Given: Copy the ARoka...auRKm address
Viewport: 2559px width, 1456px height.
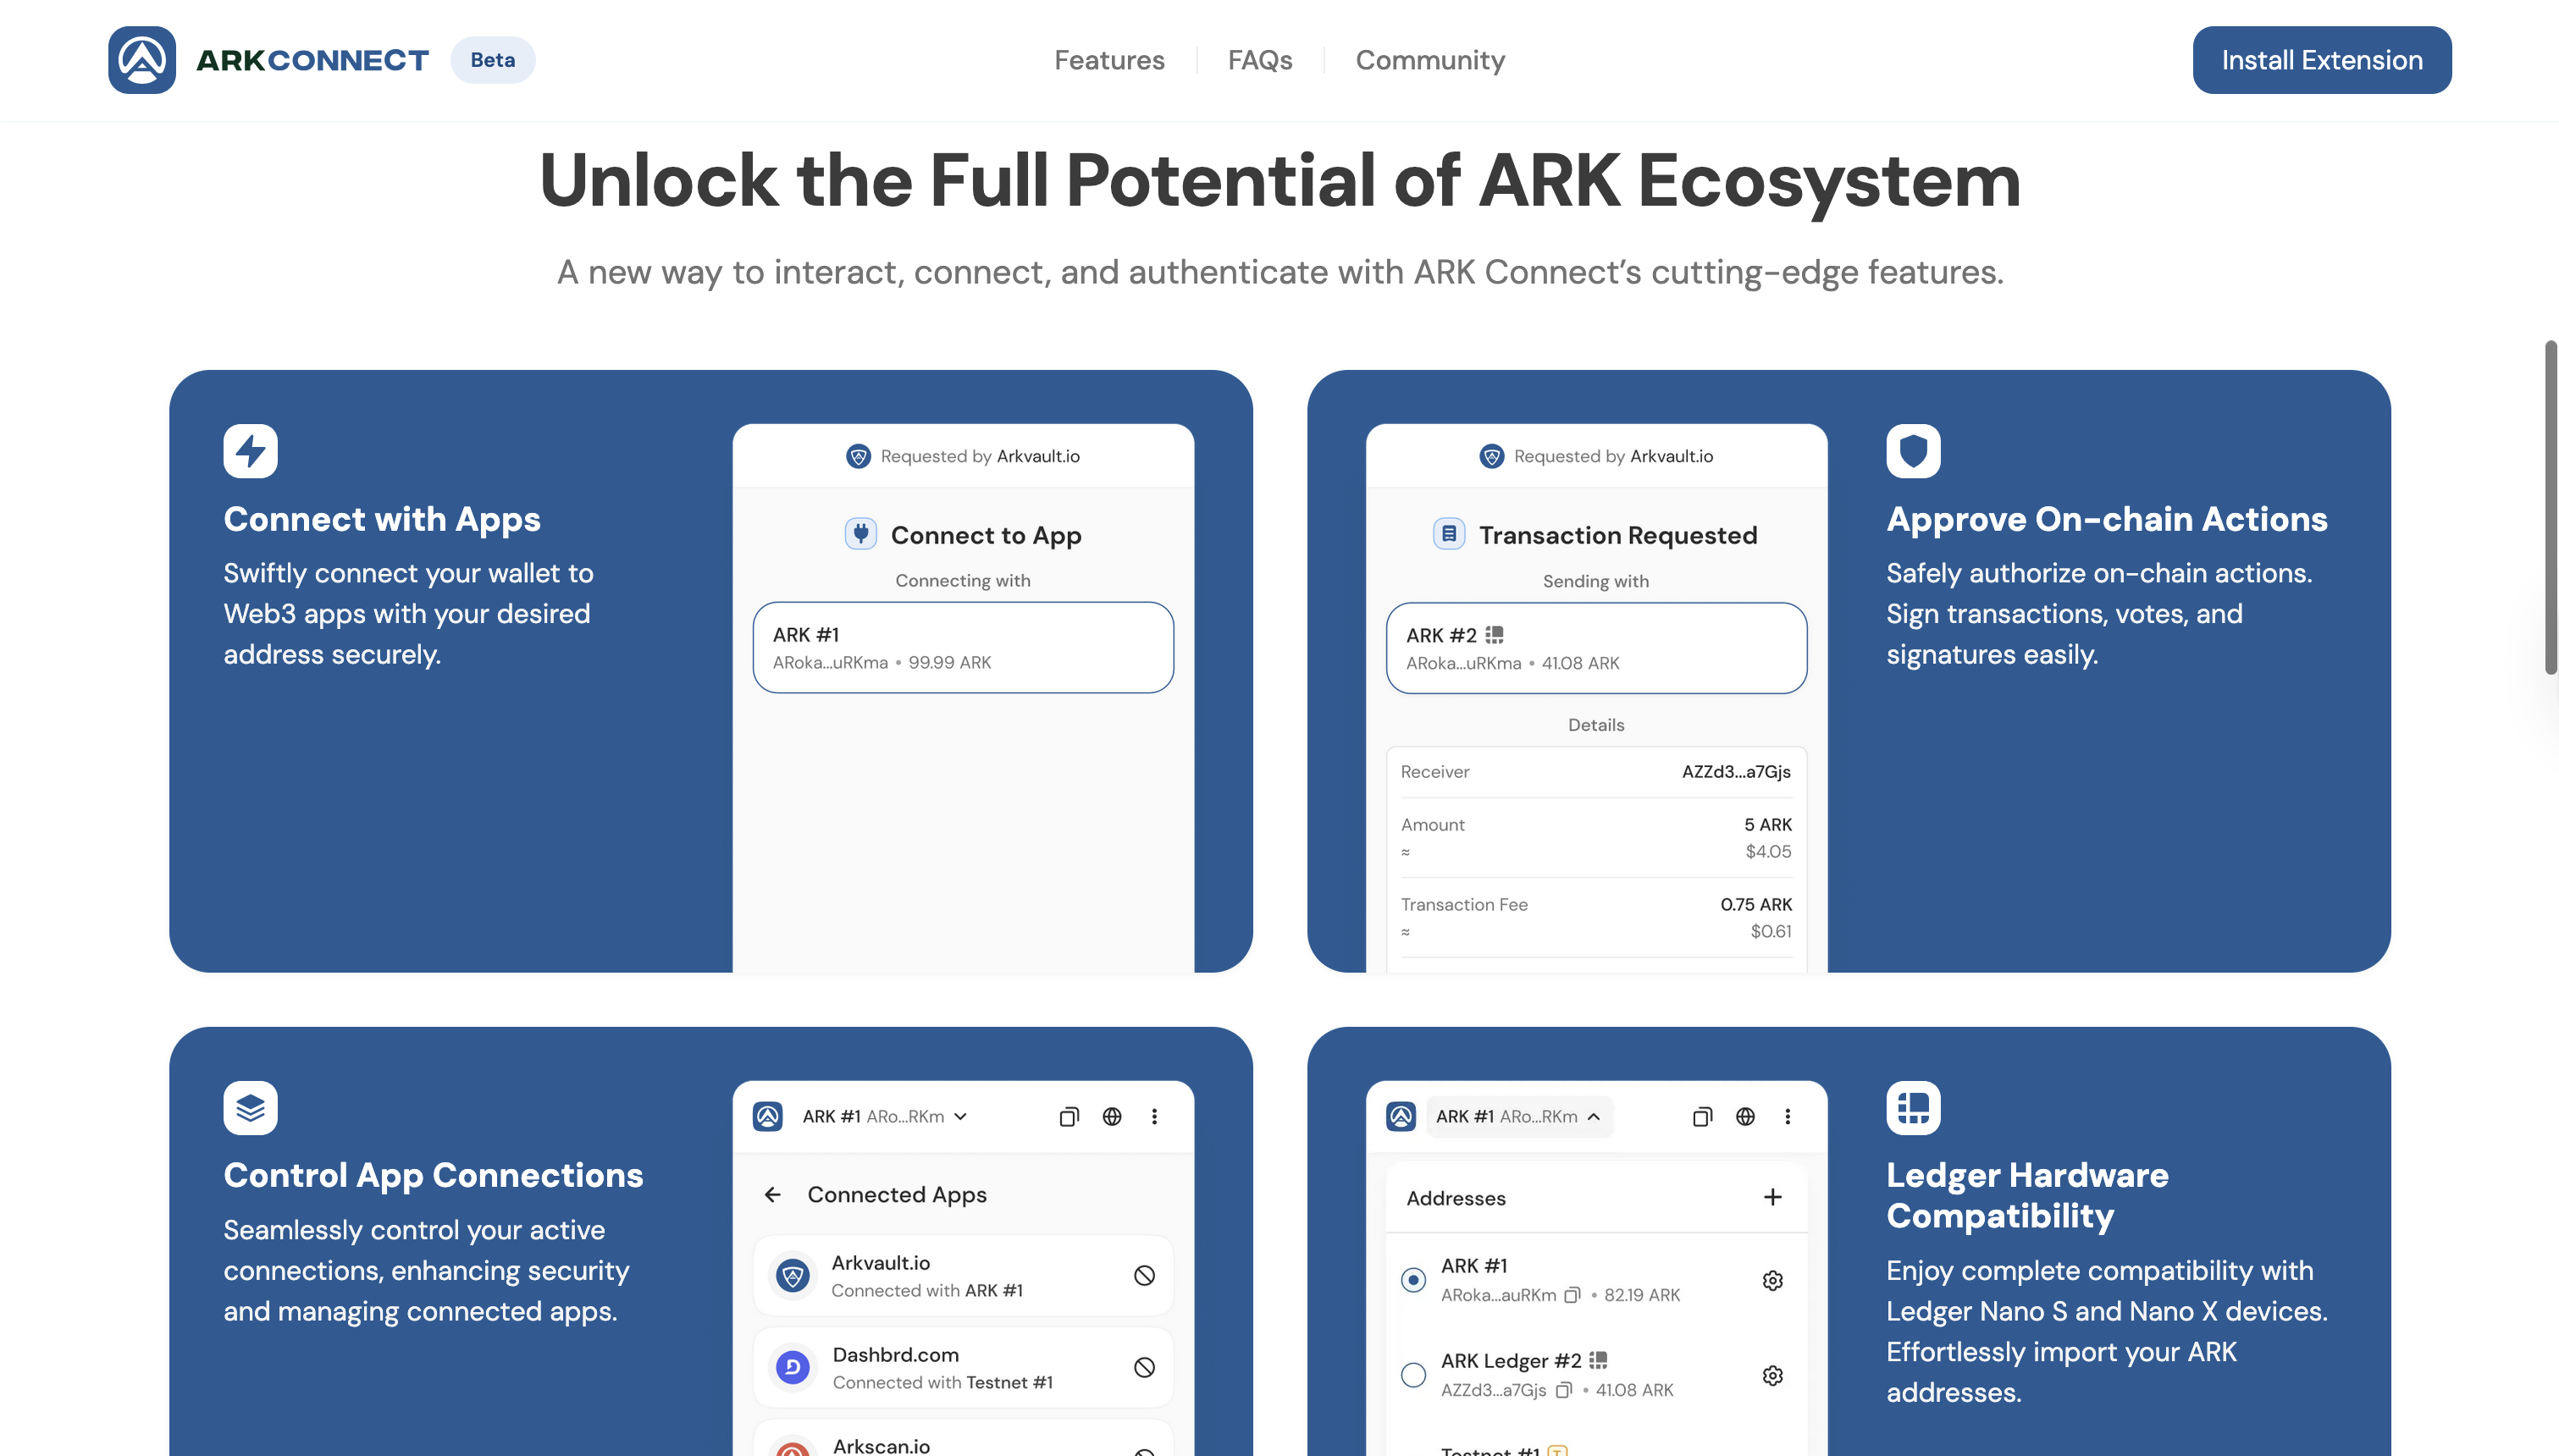Looking at the screenshot, I should click(x=1572, y=1295).
